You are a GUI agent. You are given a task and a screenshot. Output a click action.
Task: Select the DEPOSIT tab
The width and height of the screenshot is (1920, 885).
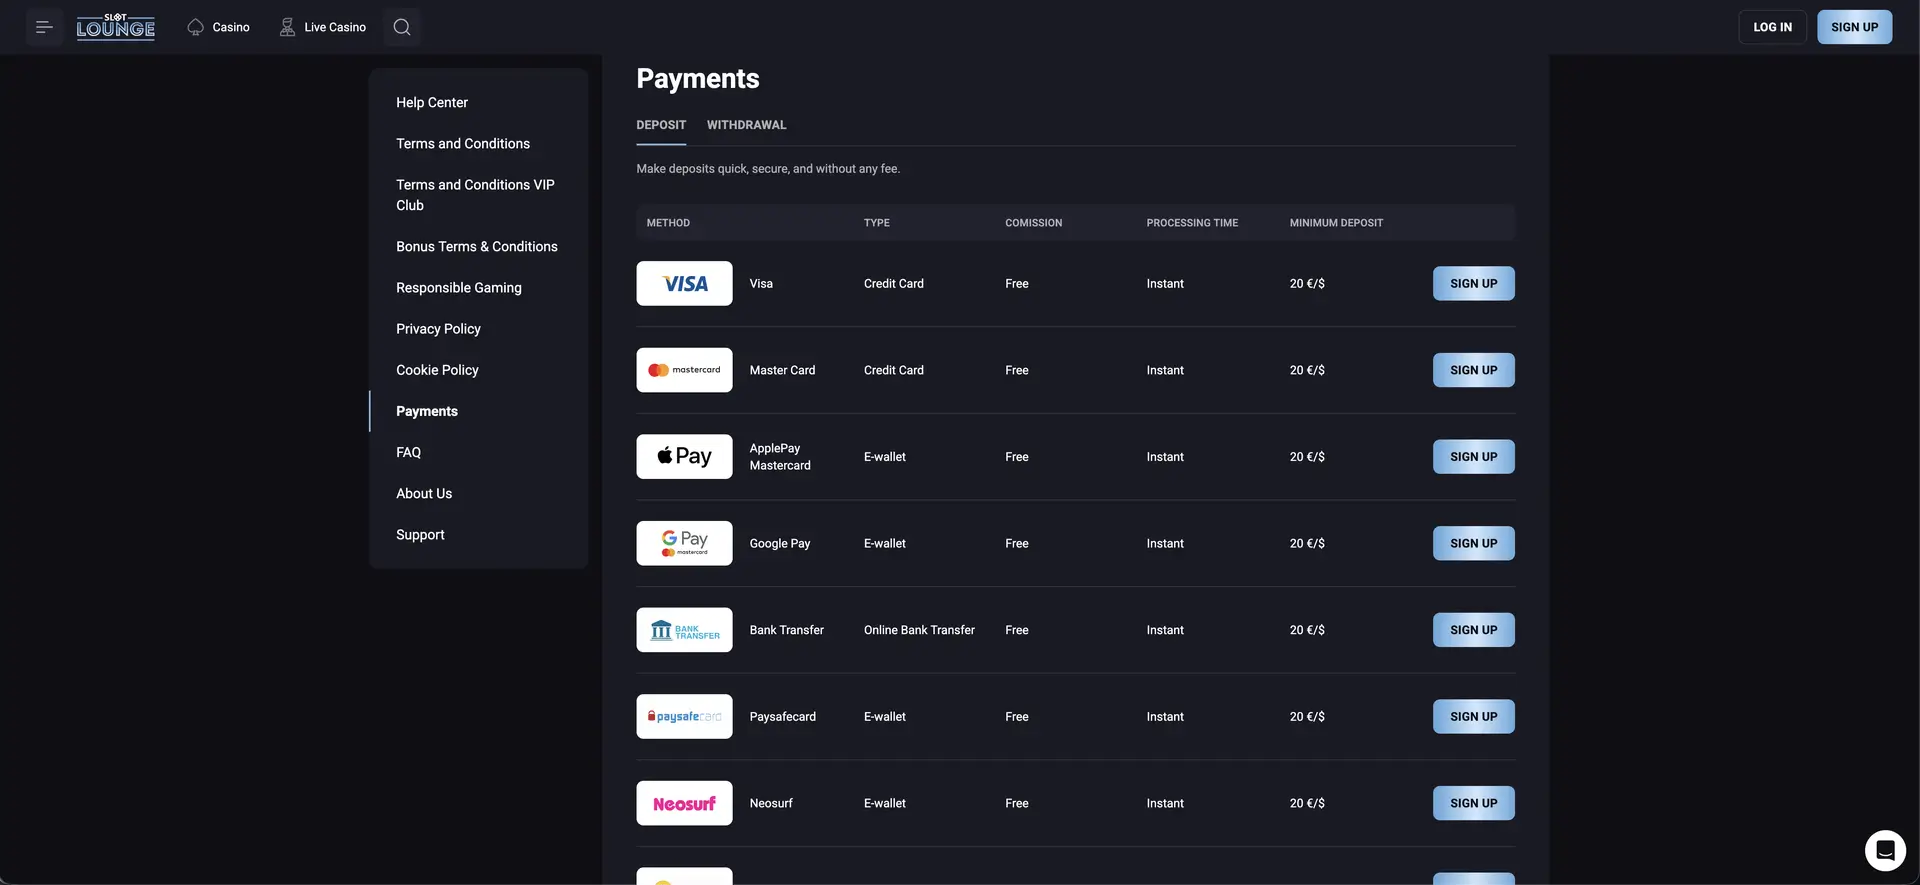coord(661,125)
